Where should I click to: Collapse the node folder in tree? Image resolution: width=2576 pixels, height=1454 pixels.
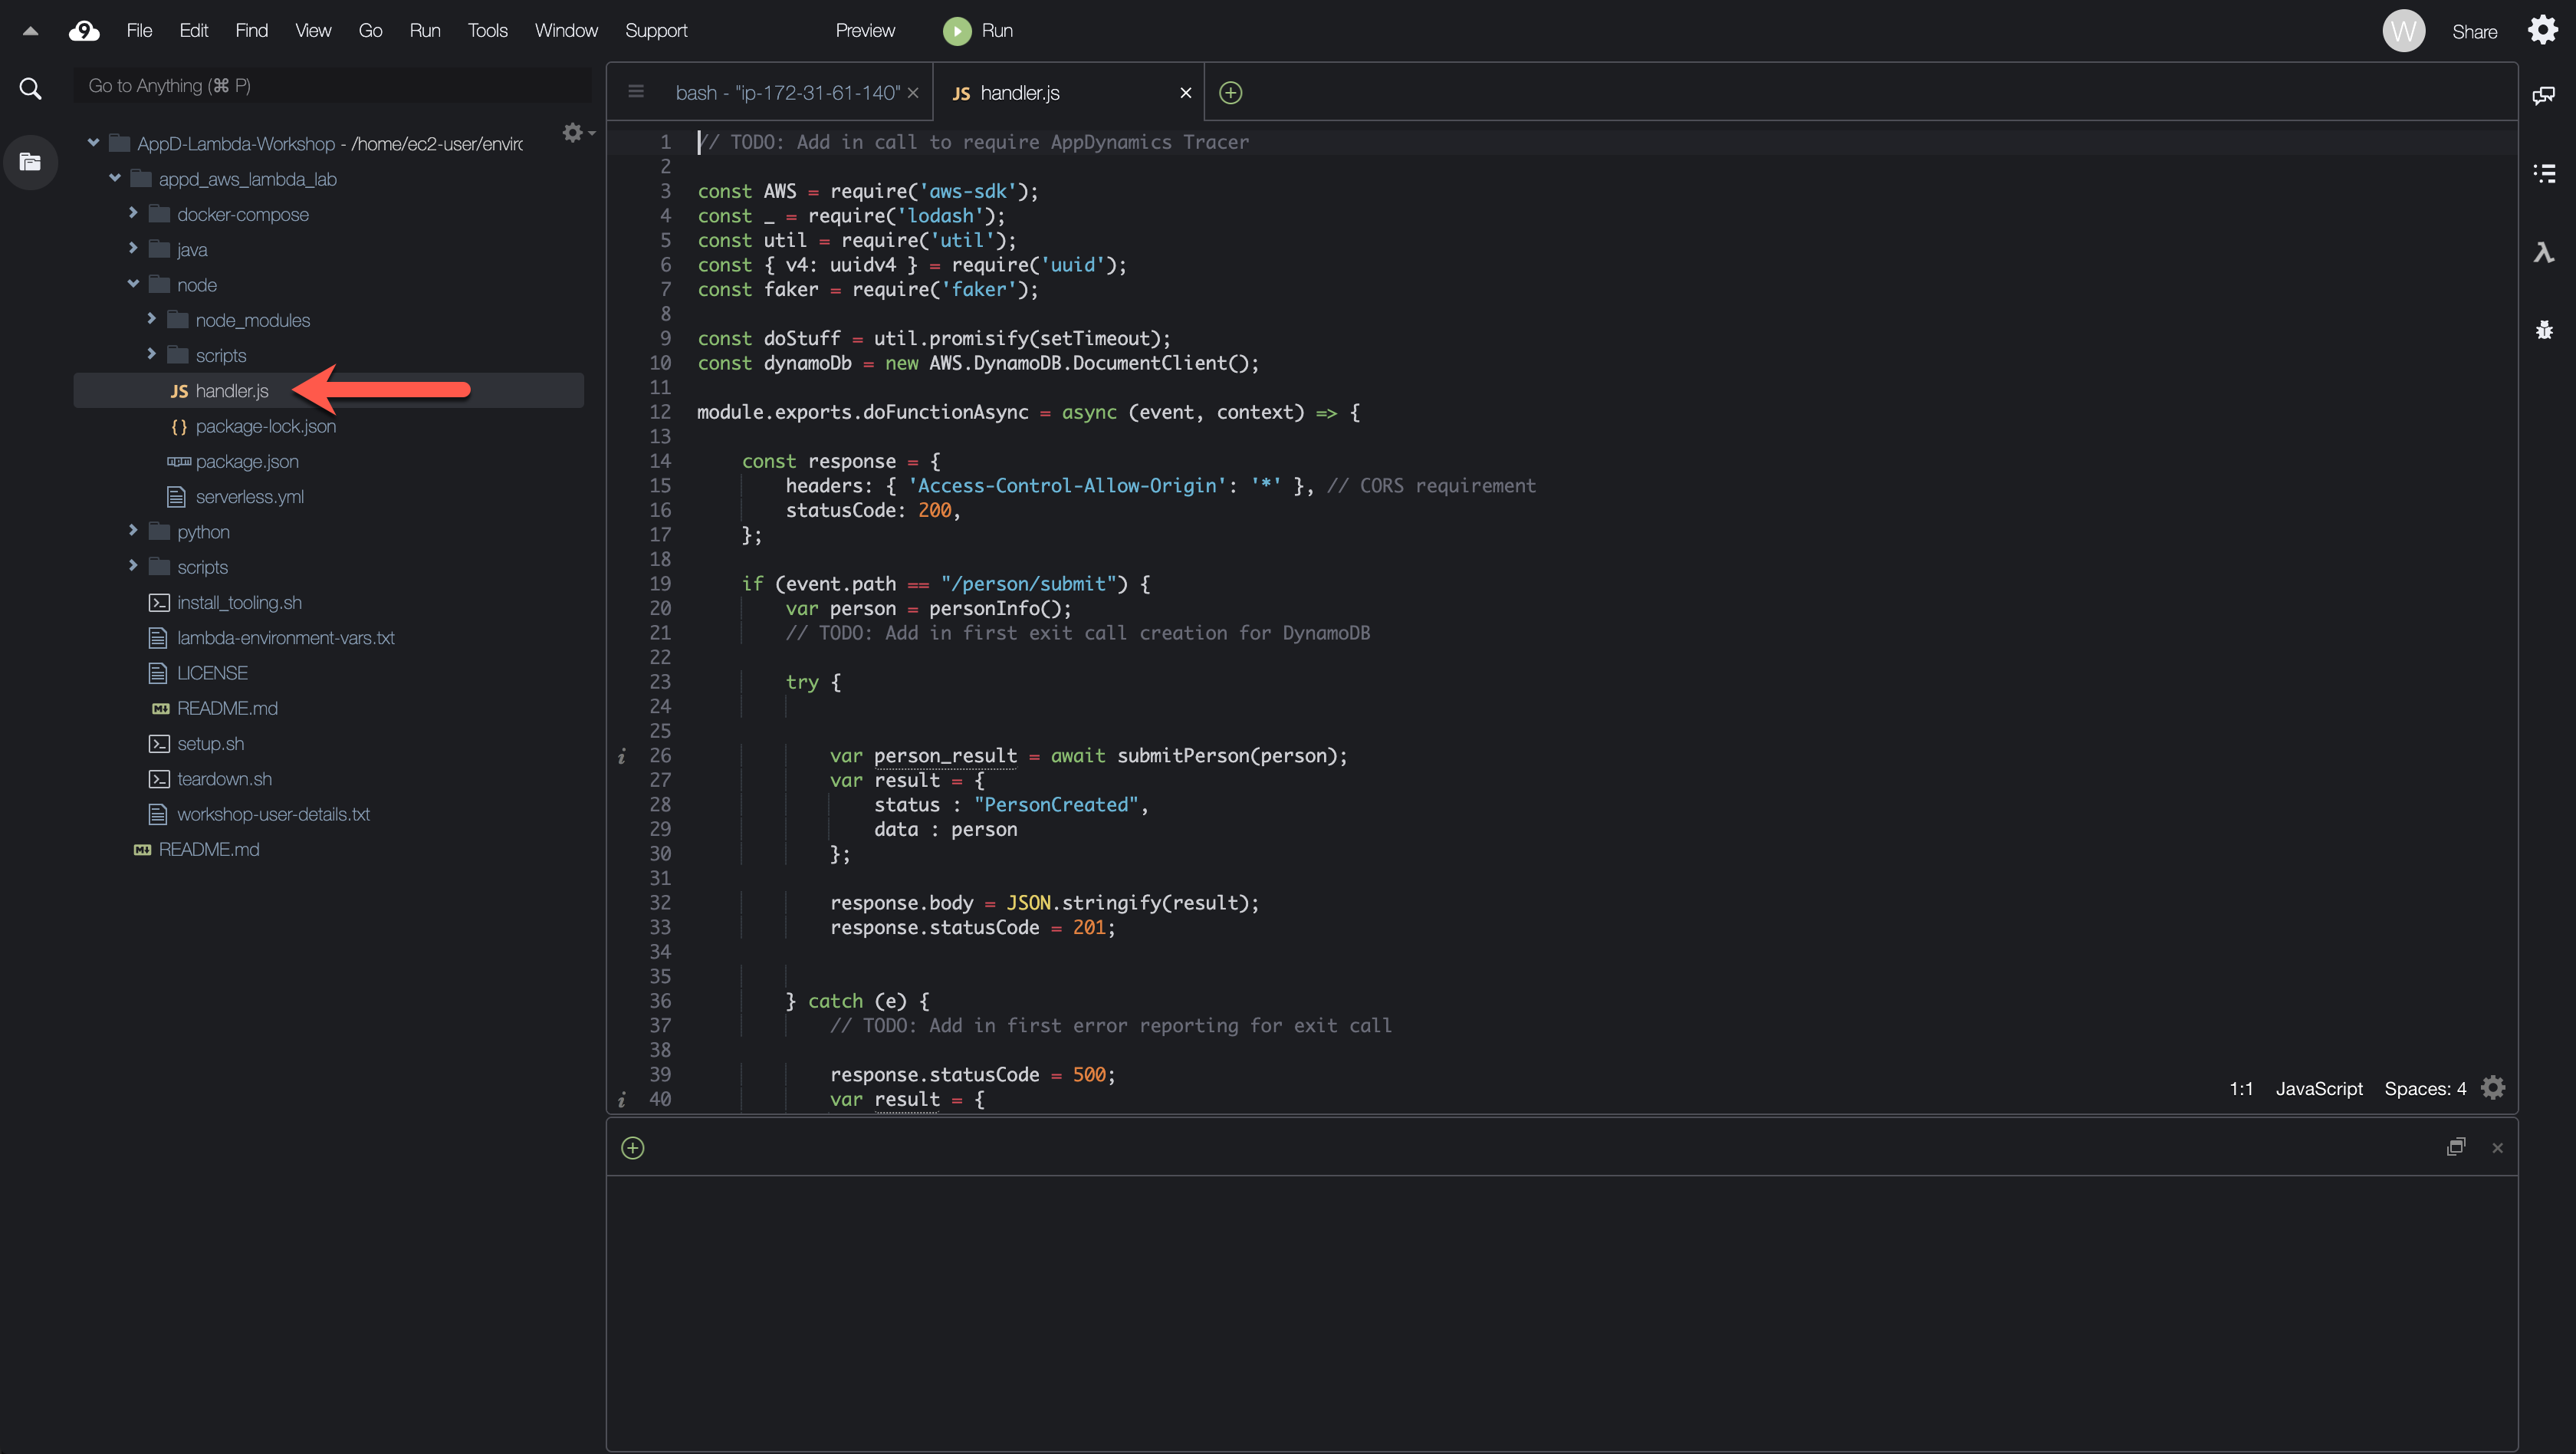[x=133, y=284]
